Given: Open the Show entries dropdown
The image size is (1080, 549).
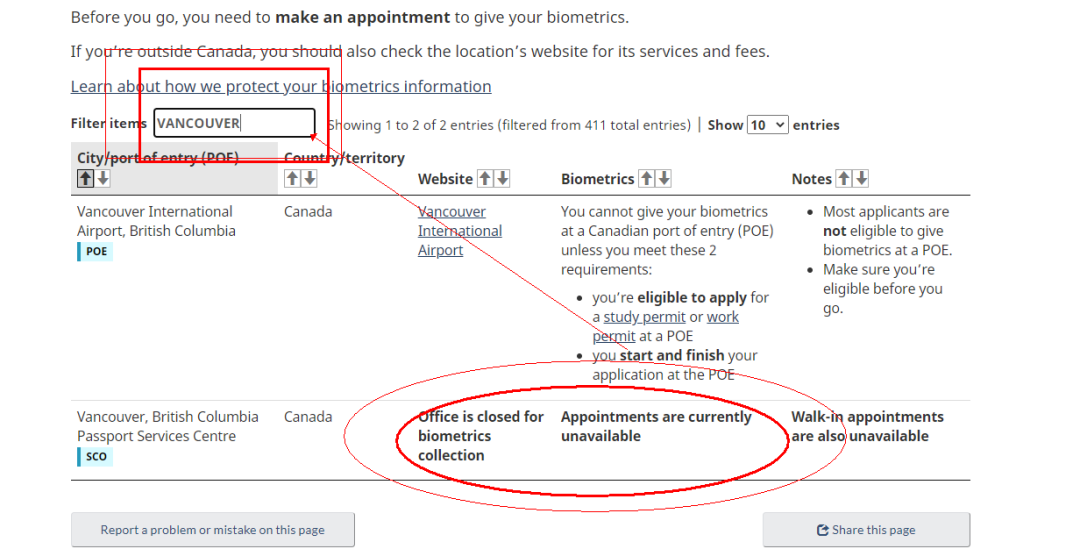Looking at the screenshot, I should (768, 125).
